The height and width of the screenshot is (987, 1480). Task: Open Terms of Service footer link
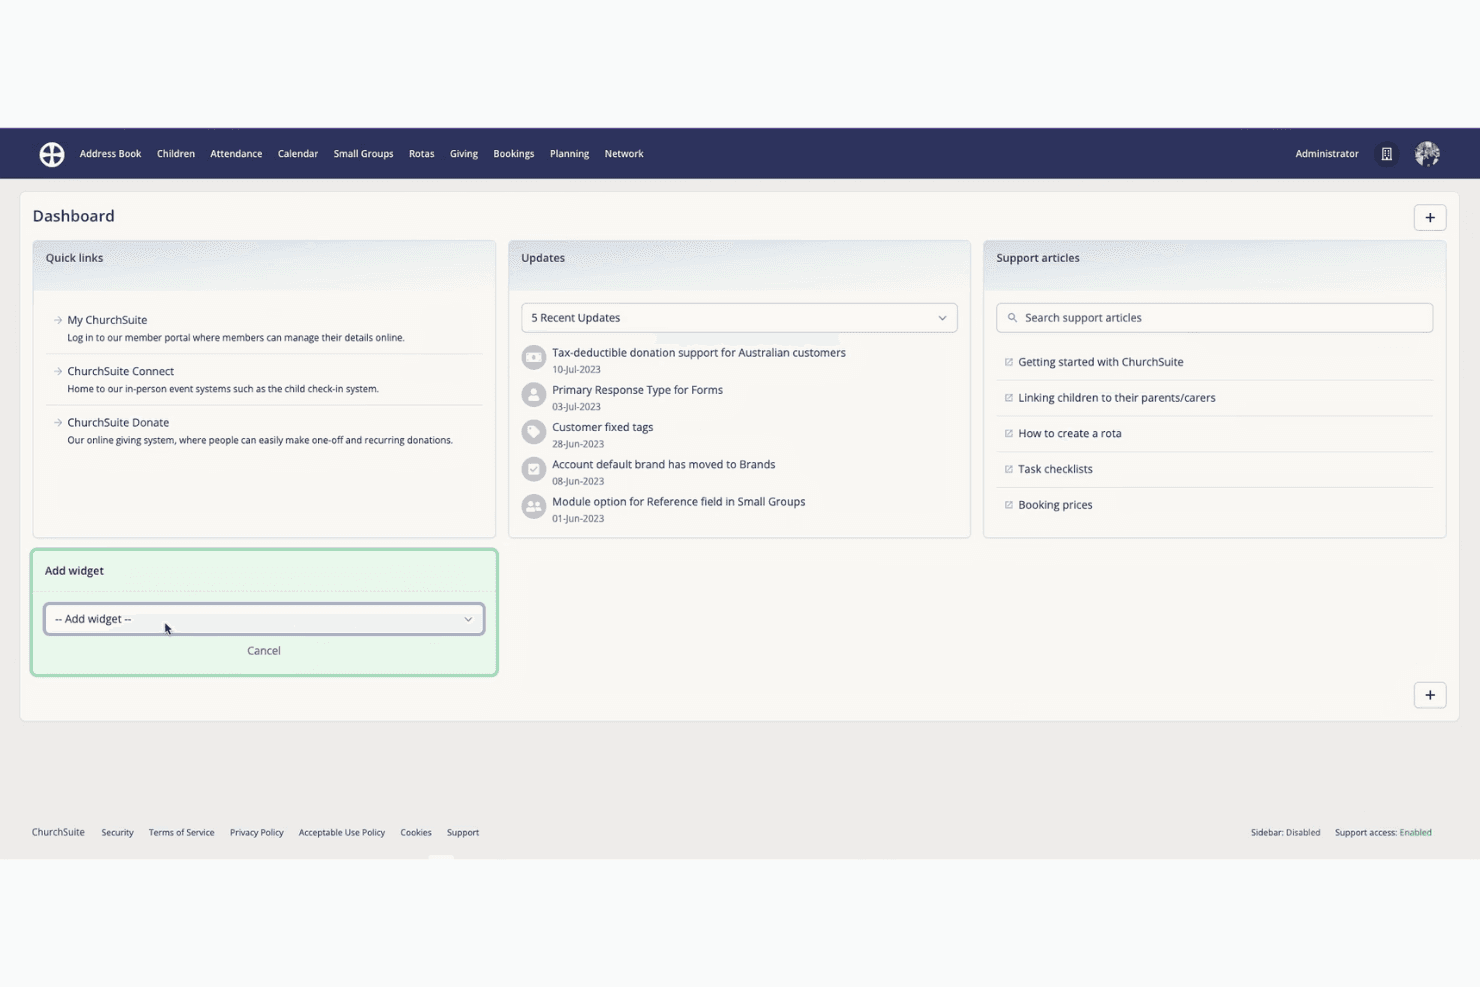(181, 833)
